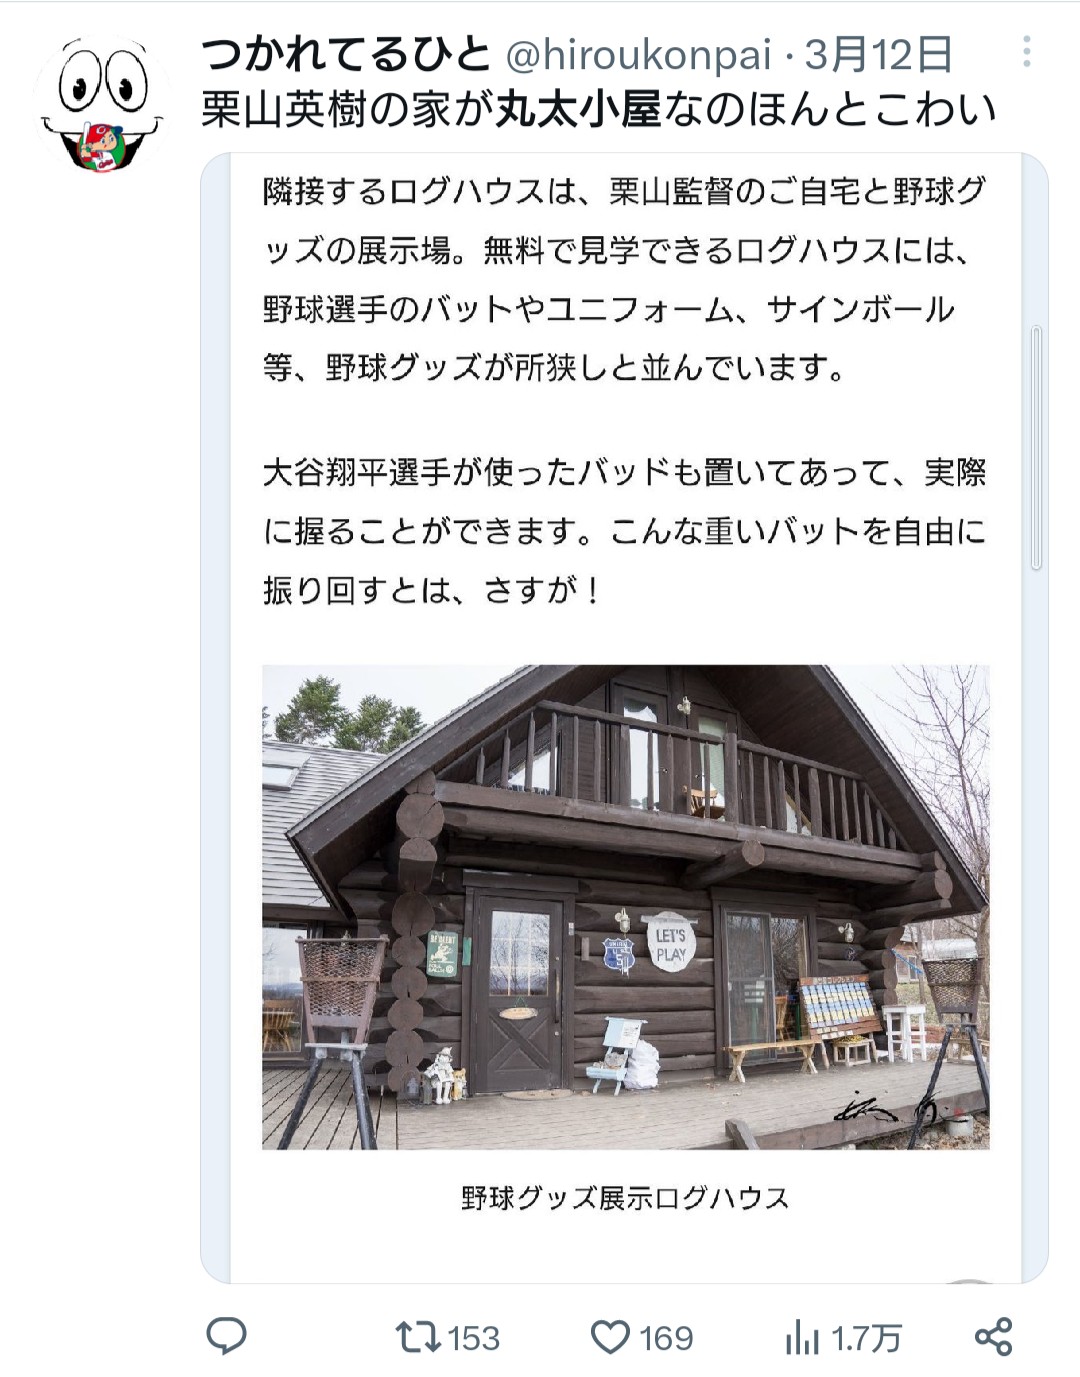Screen dimensions: 1080x1377
Task: Tap the scrollbar in embedded image
Action: coord(1036,447)
